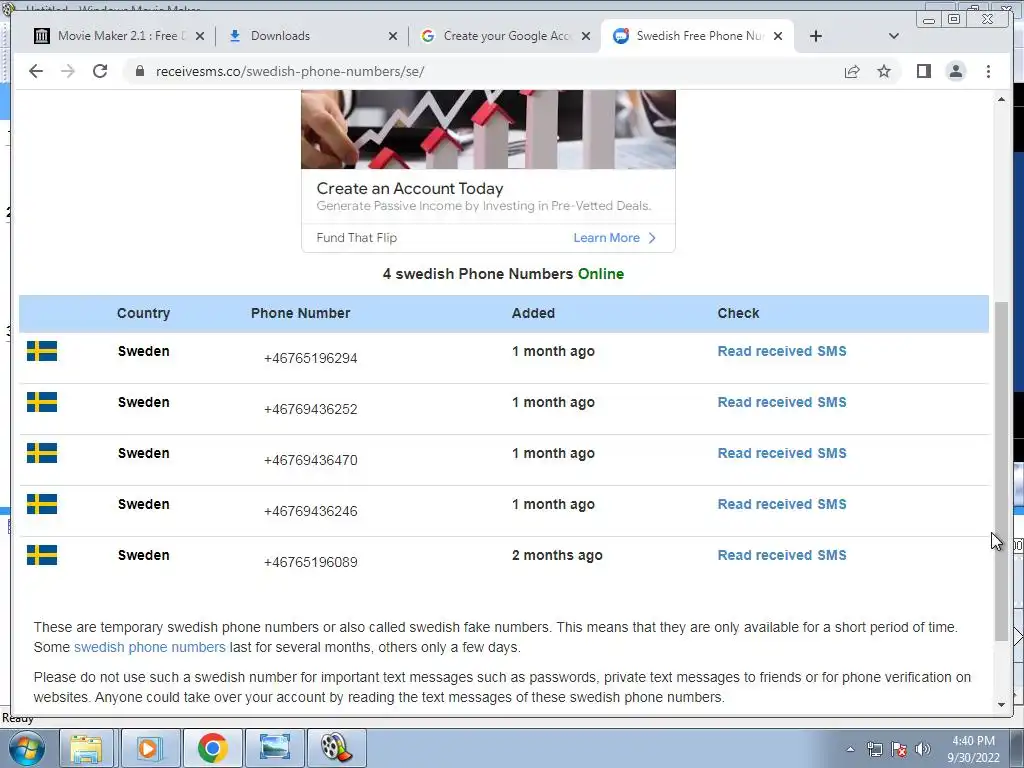Image resolution: width=1024 pixels, height=768 pixels.
Task: Click the page scrollbar down arrow
Action: (1001, 705)
